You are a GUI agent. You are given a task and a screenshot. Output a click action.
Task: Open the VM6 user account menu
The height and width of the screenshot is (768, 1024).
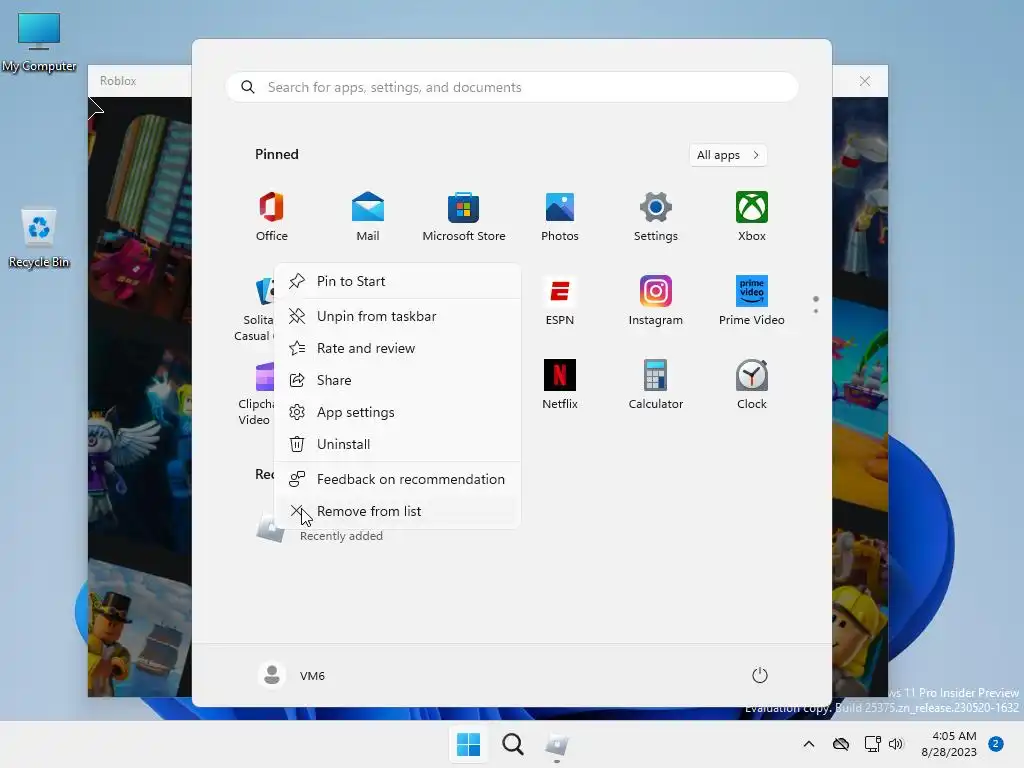[x=292, y=675]
